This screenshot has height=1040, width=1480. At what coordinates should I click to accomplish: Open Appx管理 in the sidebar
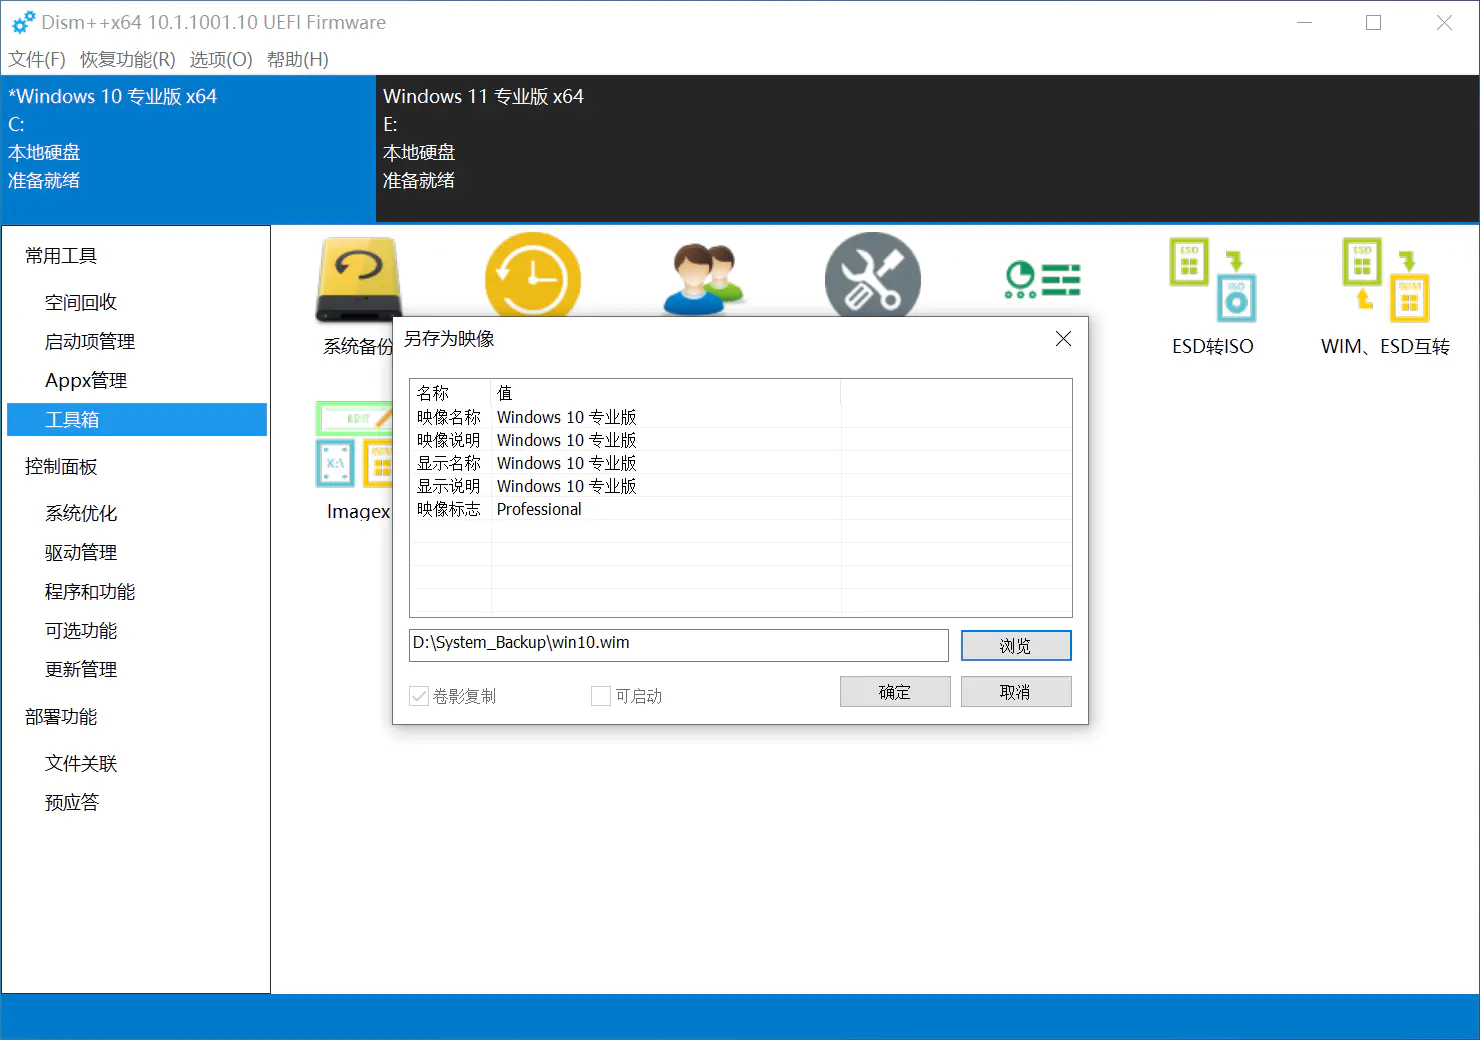(86, 380)
